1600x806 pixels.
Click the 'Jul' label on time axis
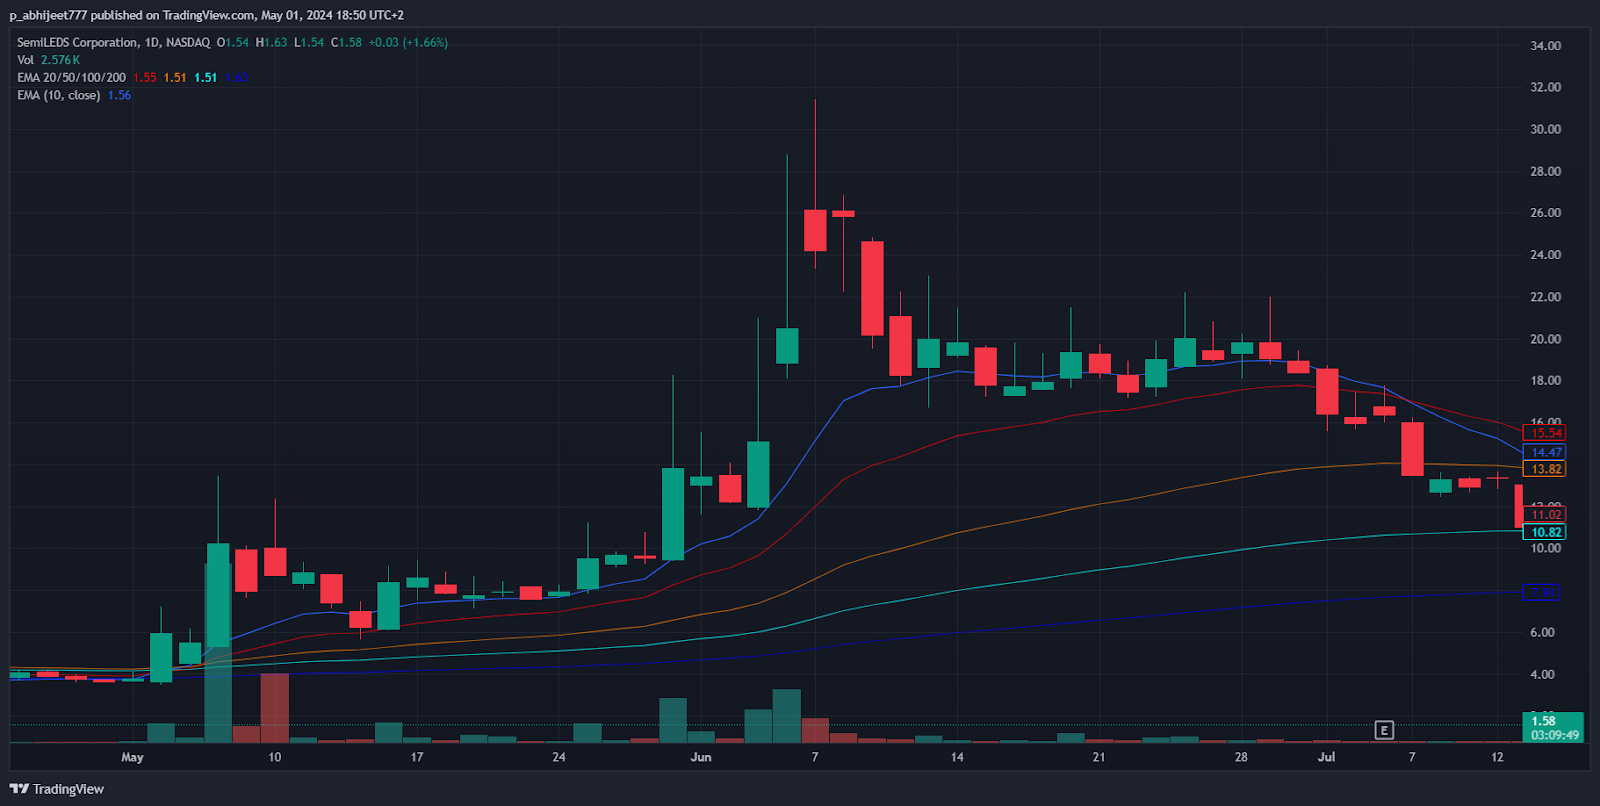(1326, 757)
